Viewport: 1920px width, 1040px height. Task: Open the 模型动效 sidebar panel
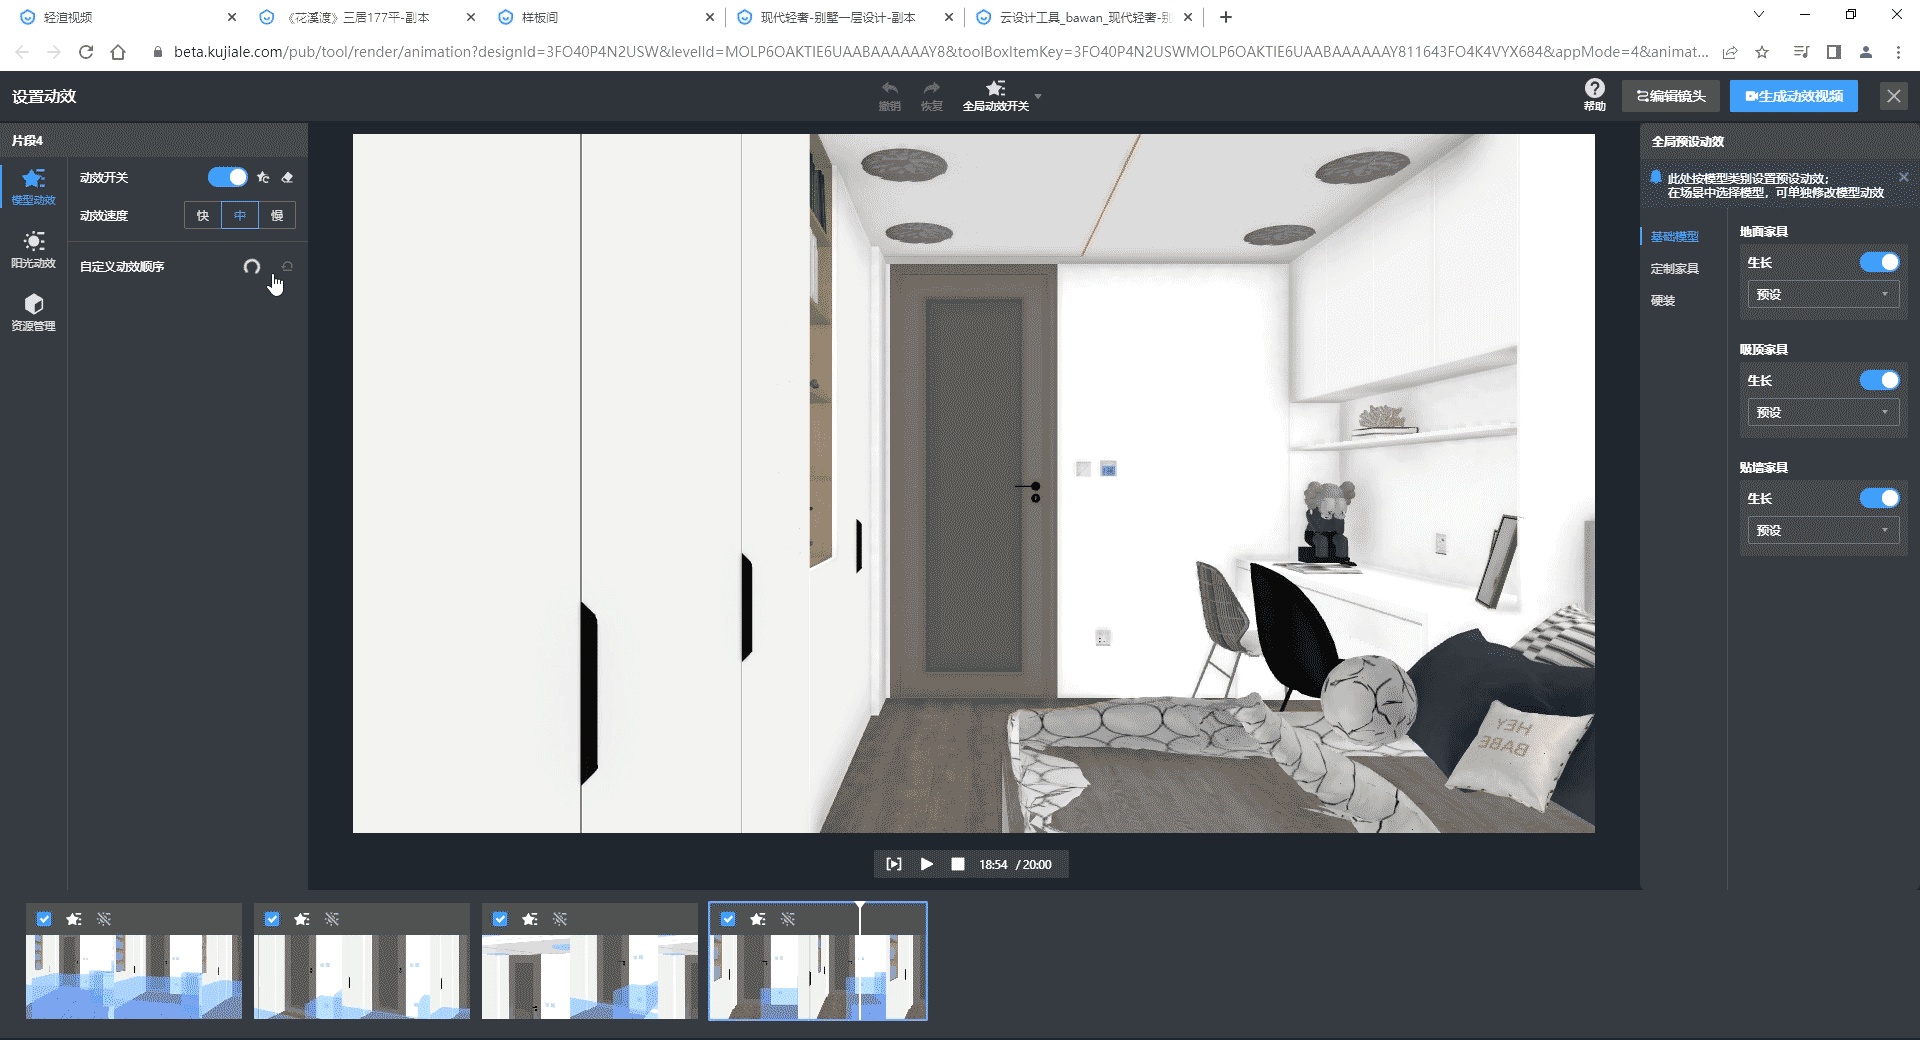tap(33, 186)
